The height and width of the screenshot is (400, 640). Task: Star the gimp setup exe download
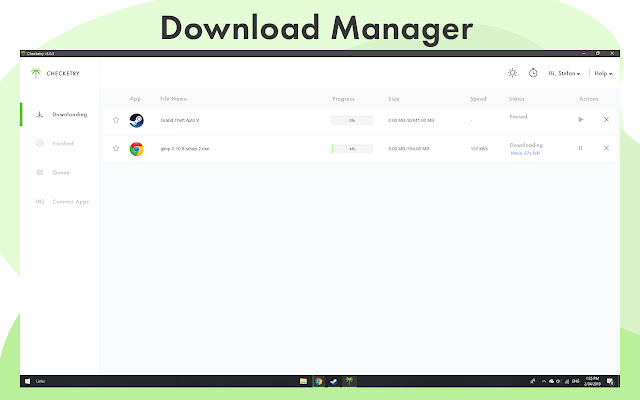pos(116,149)
